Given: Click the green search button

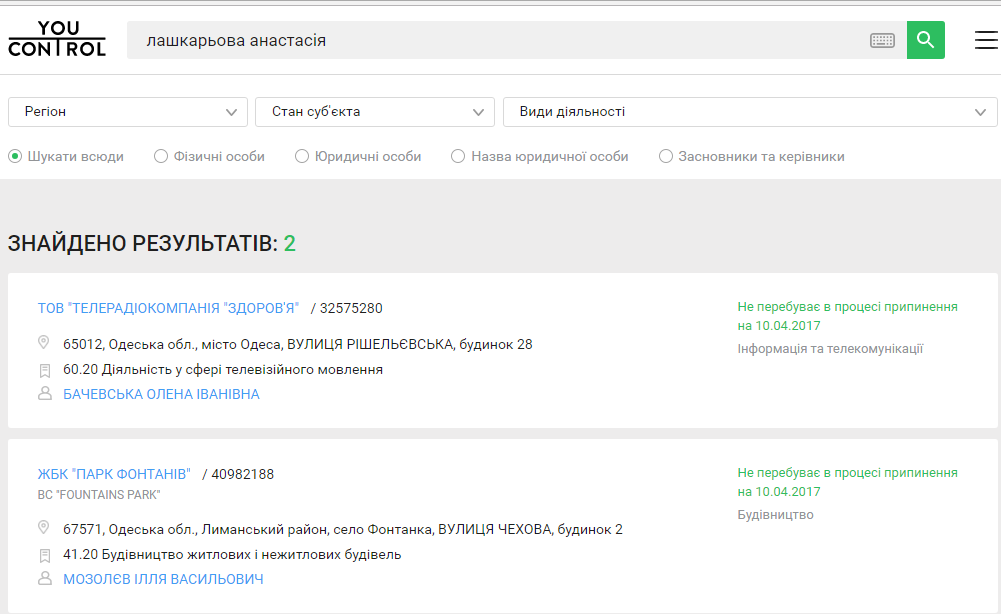Looking at the screenshot, I should [x=926, y=40].
